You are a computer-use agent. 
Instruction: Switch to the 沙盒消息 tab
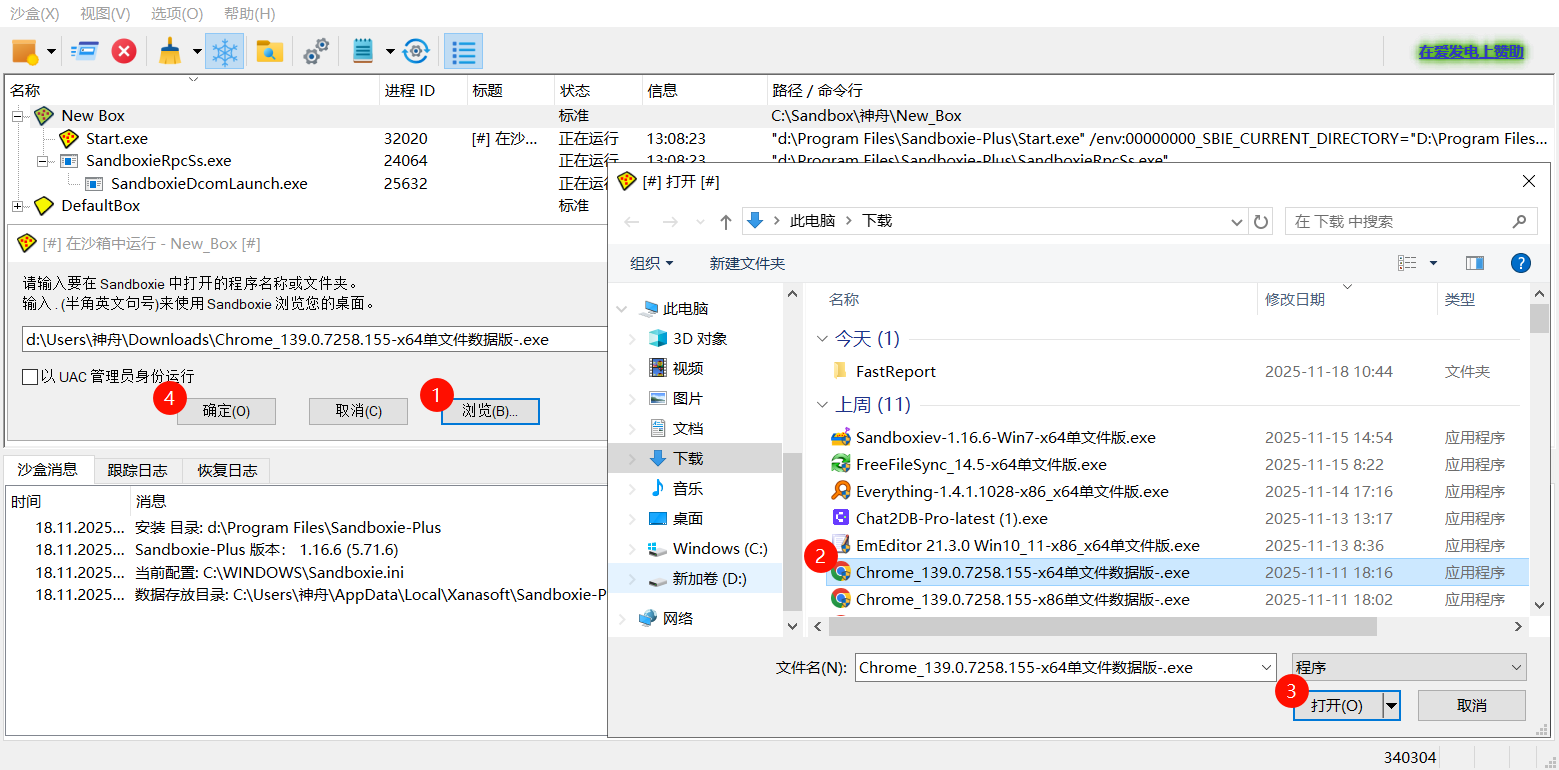[x=48, y=469]
